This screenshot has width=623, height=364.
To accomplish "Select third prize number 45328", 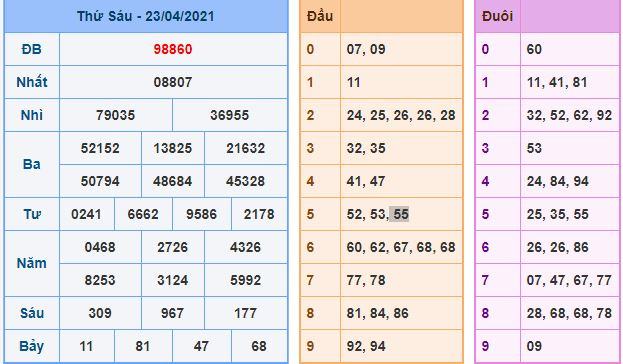I will pos(246,181).
